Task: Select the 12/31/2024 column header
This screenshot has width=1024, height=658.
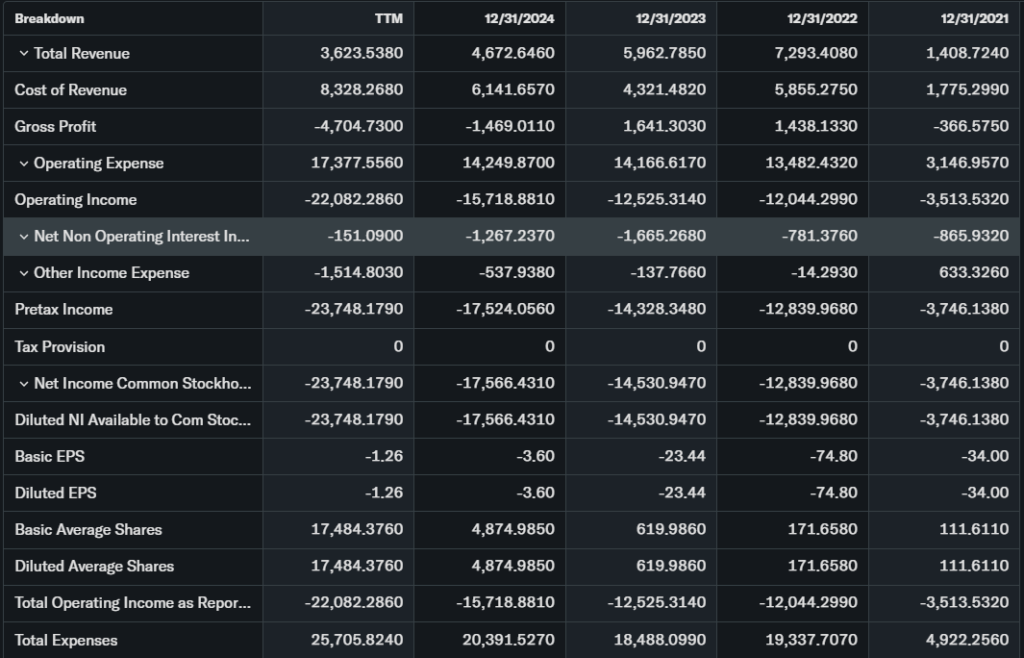Action: [x=520, y=18]
